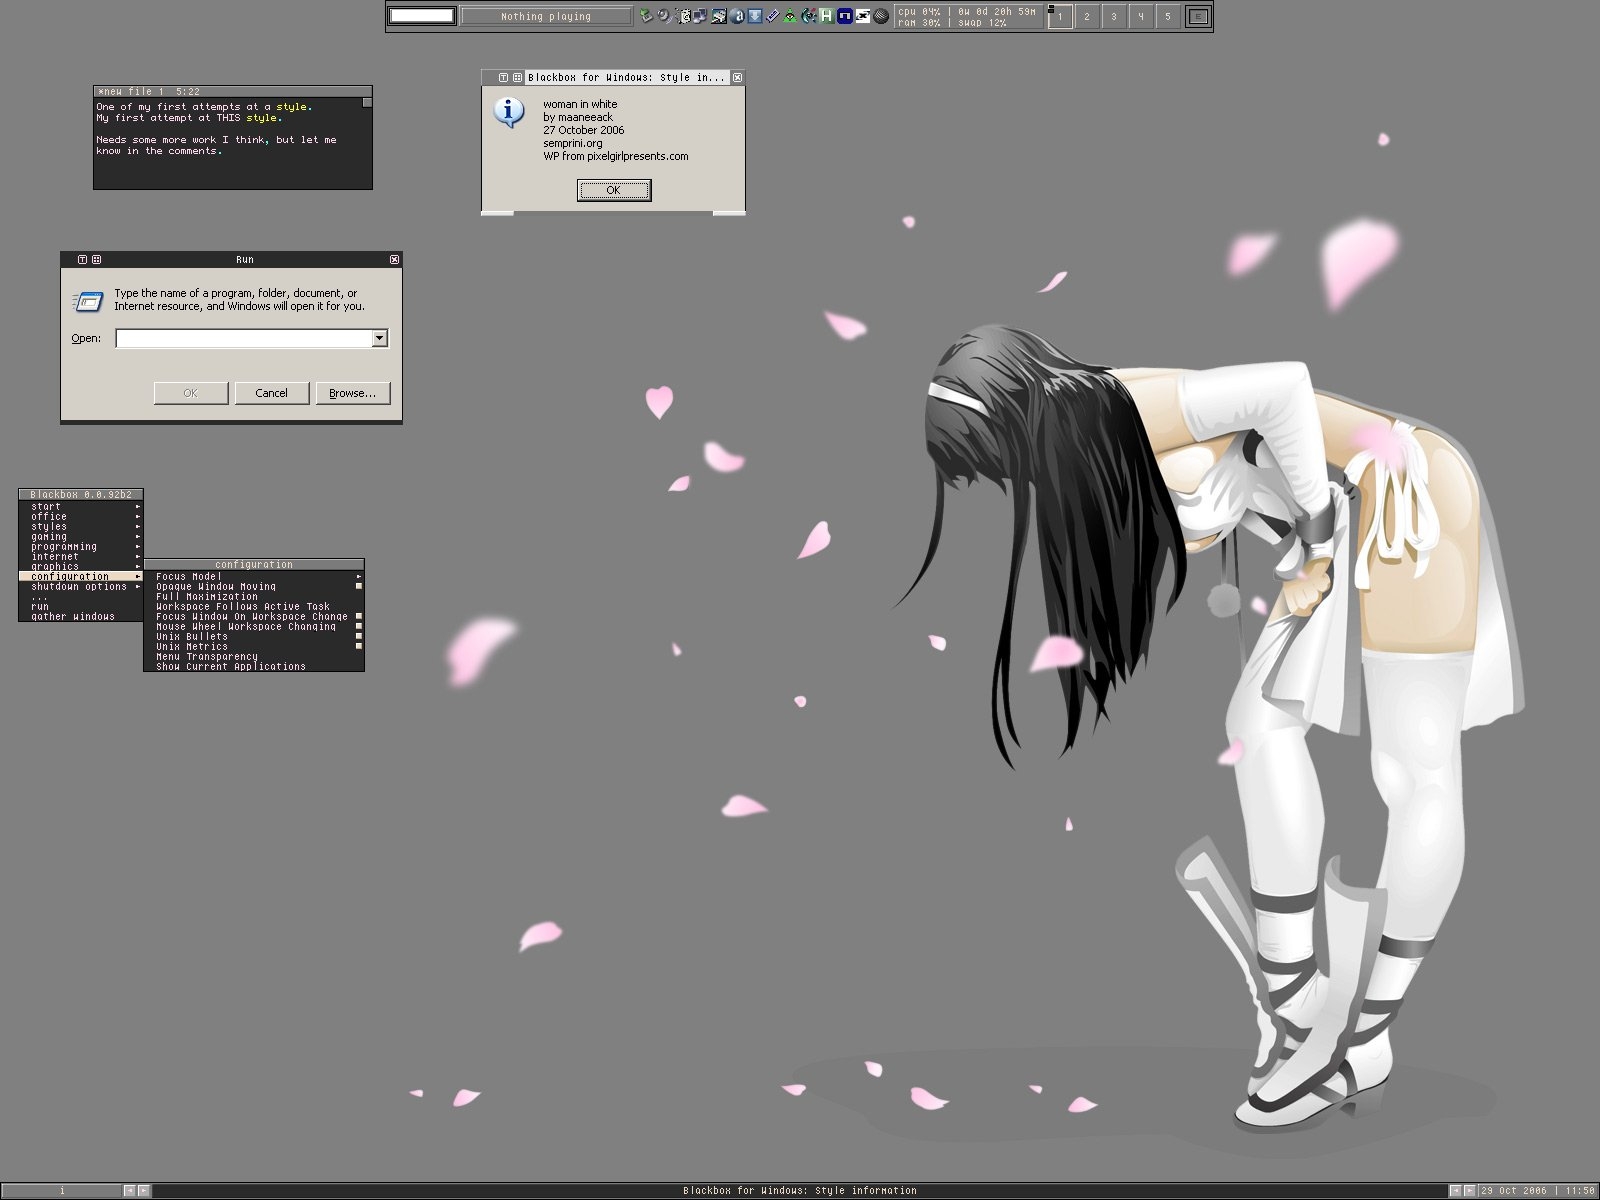Toggle Unix Metrics option

click(x=254, y=646)
